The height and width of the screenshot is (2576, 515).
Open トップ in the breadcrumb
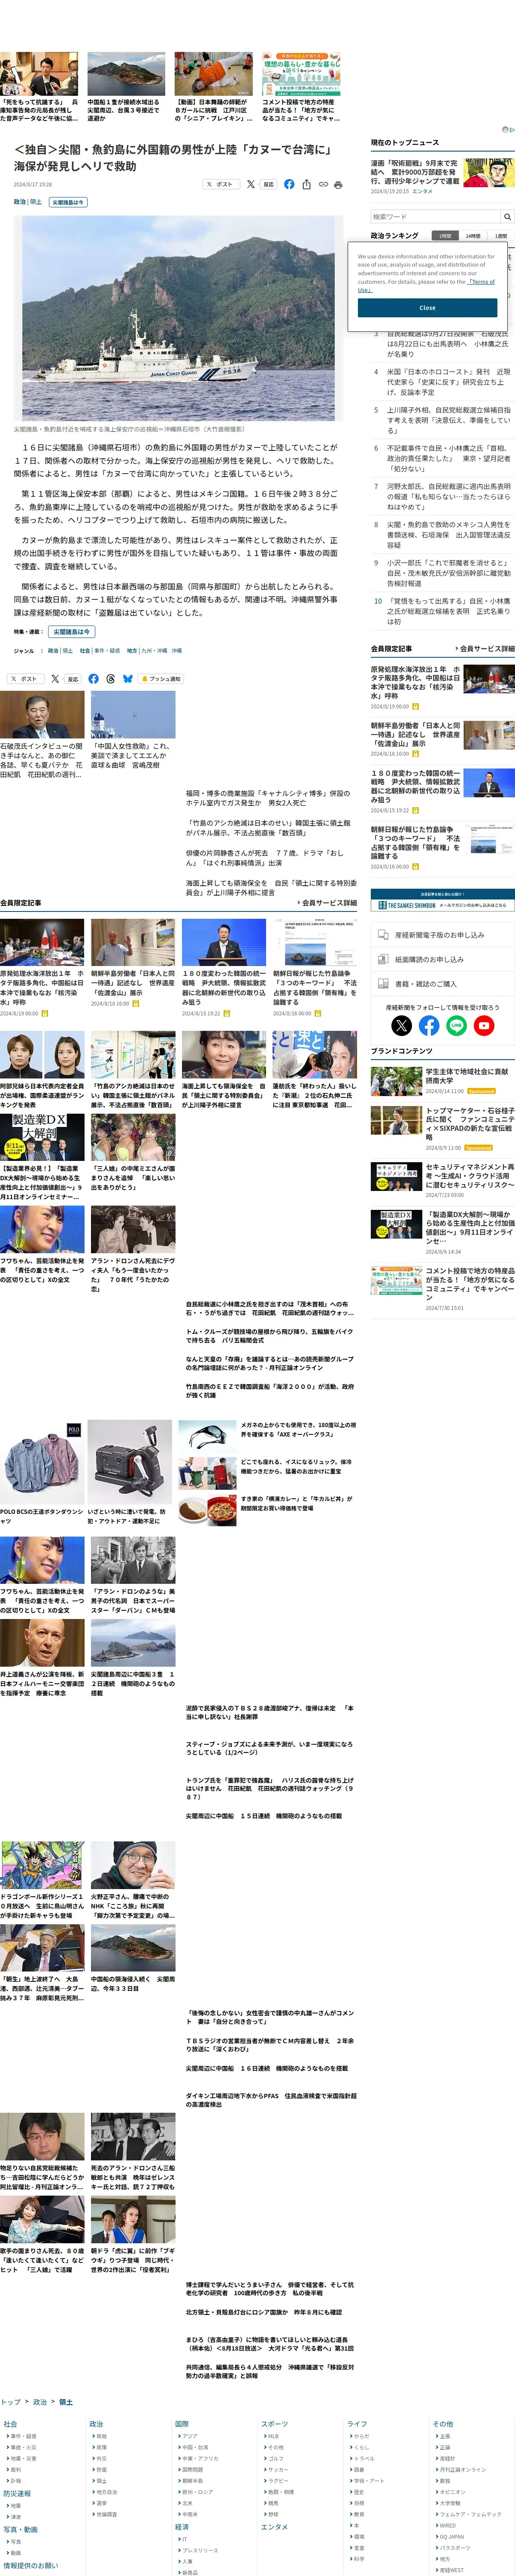coord(10,2402)
